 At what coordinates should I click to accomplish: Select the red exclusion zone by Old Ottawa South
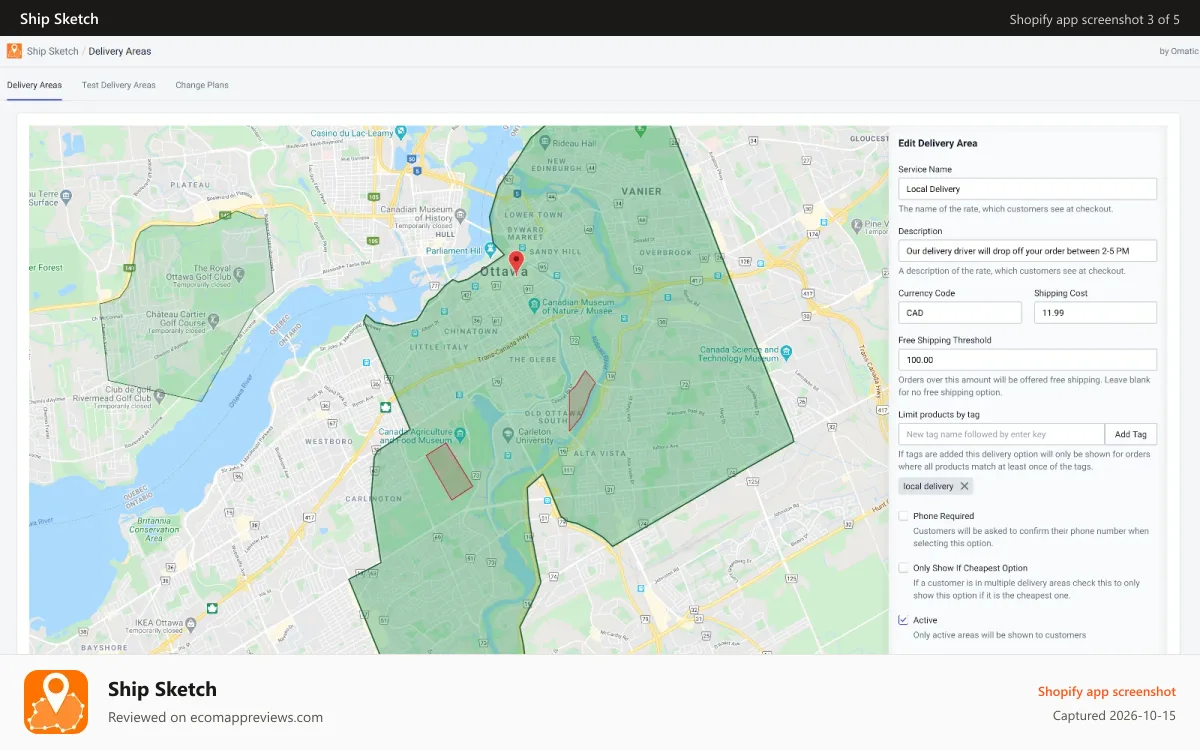tap(581, 401)
